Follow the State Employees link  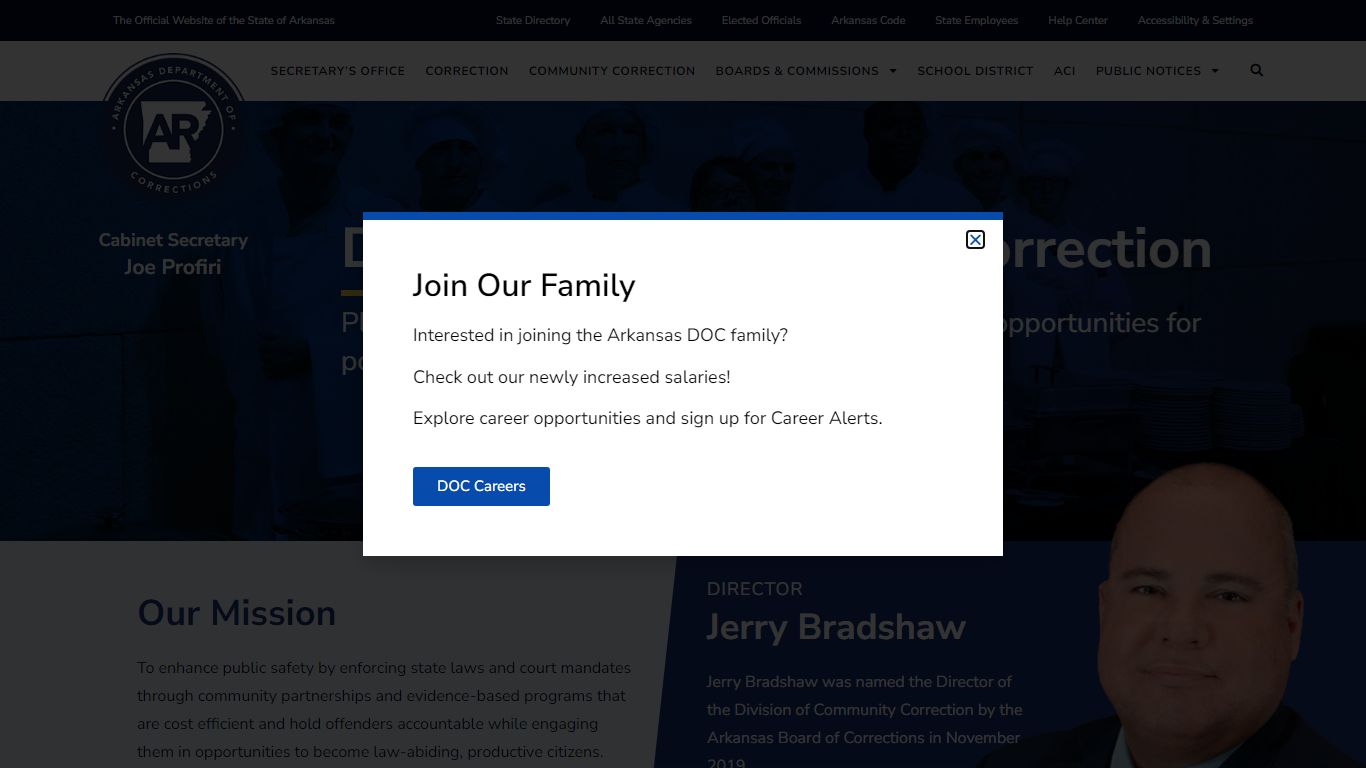point(976,20)
